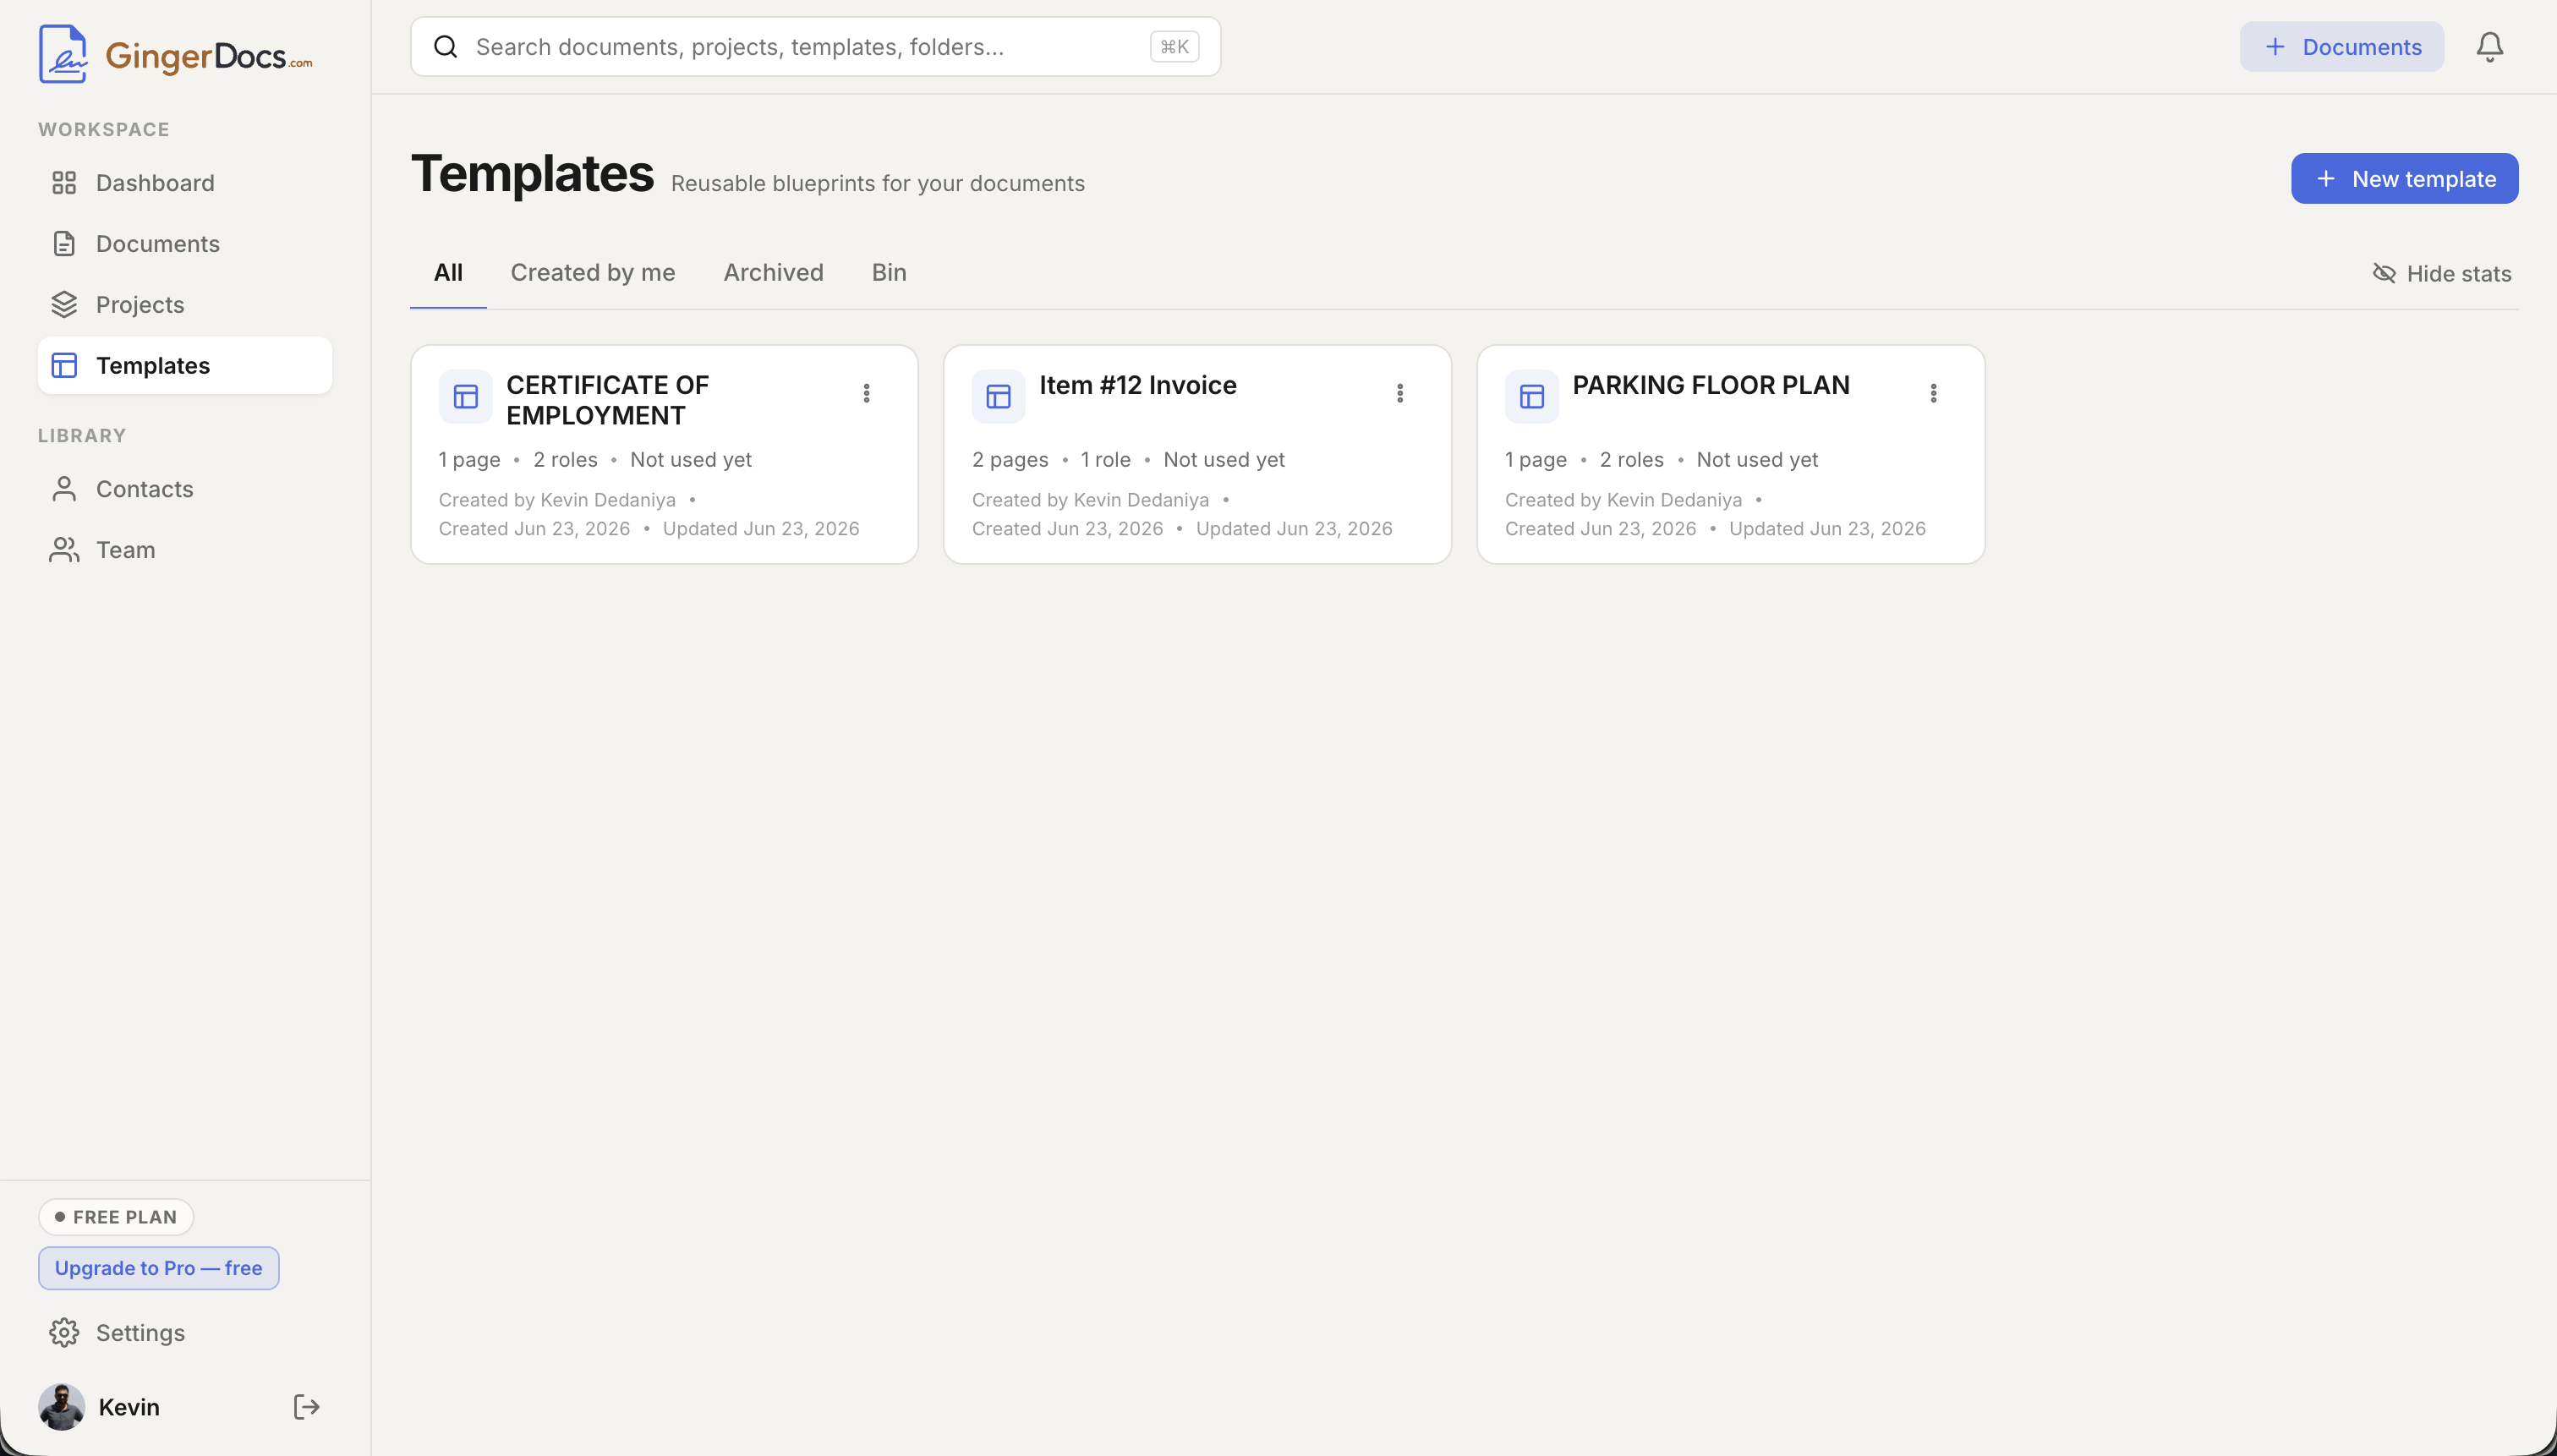The width and height of the screenshot is (2557, 1456).
Task: Click the search magnifier icon
Action: 446,47
